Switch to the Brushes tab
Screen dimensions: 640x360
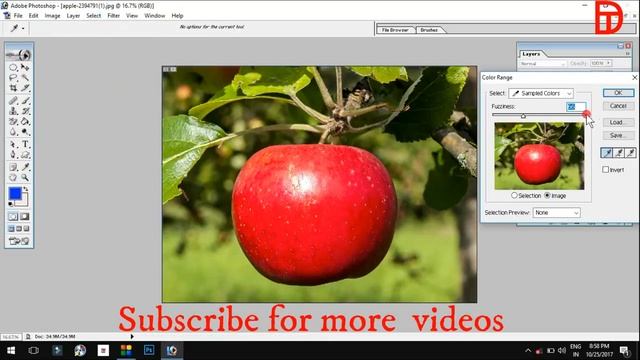click(x=429, y=30)
